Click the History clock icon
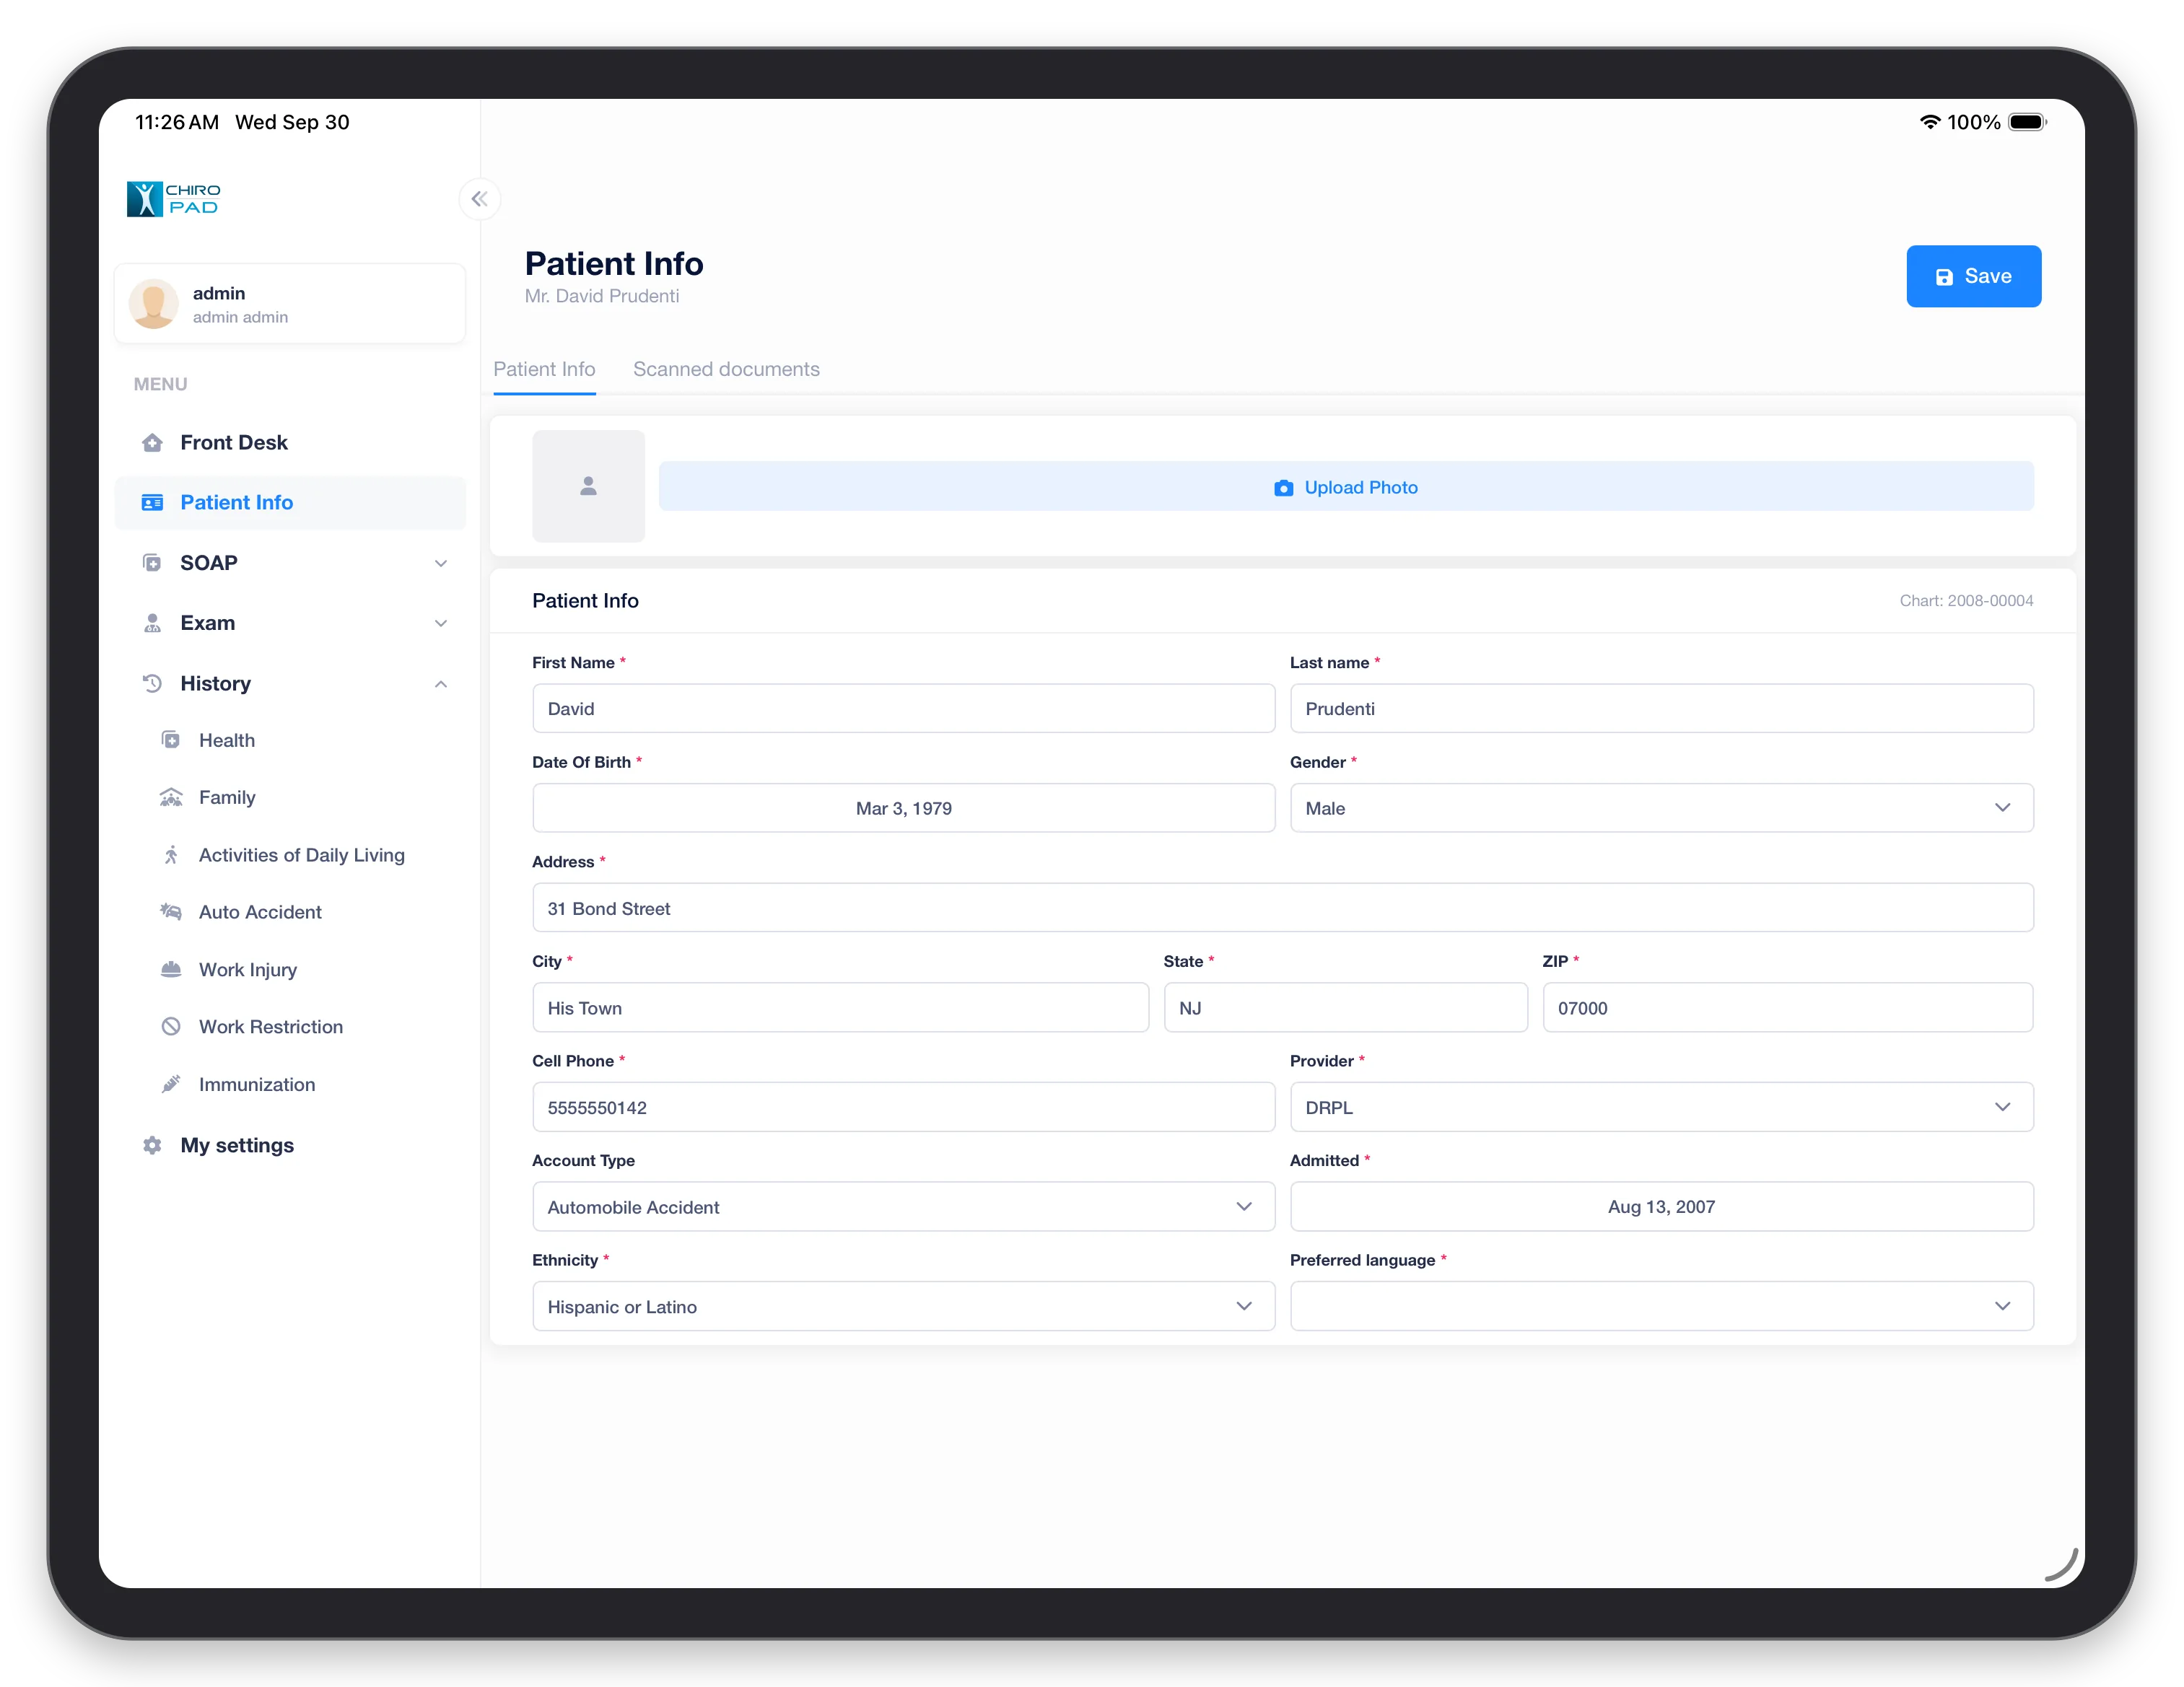 point(152,684)
